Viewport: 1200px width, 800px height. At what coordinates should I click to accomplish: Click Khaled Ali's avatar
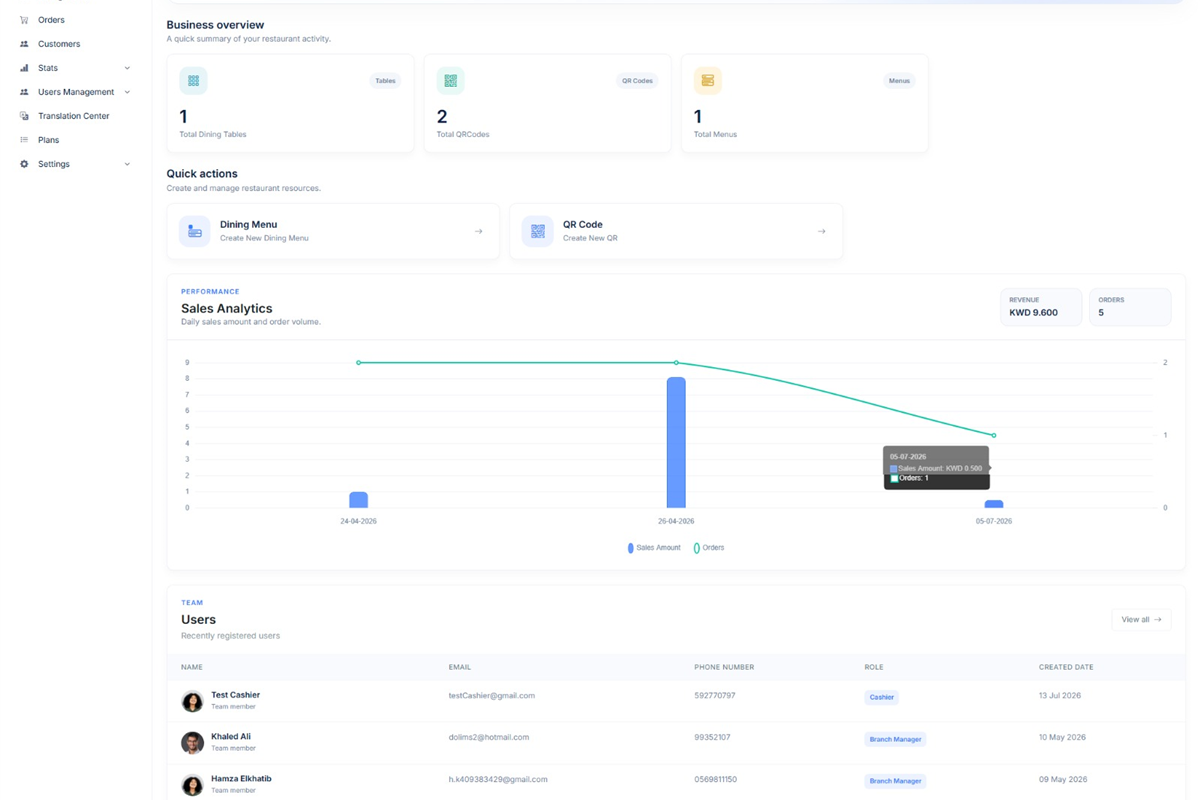[192, 743]
